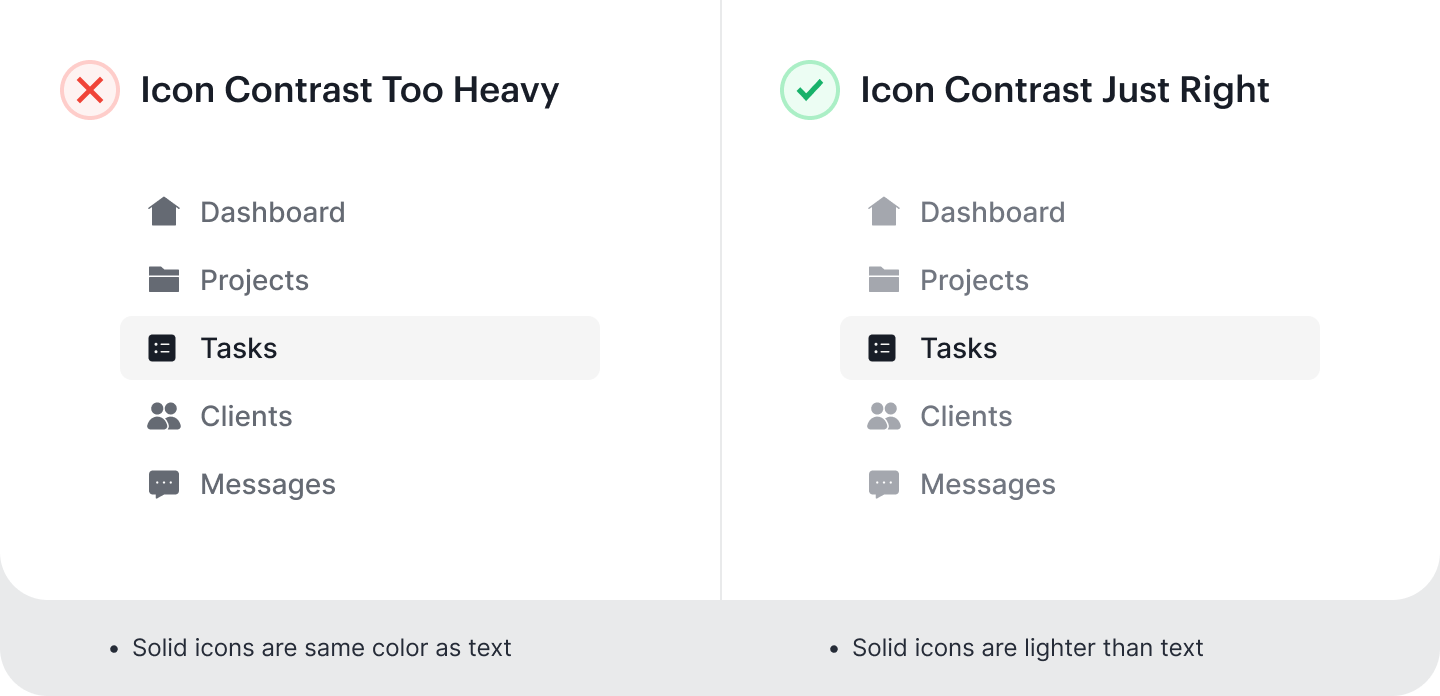
Task: Go to Messages in the left menu
Action: pos(268,484)
